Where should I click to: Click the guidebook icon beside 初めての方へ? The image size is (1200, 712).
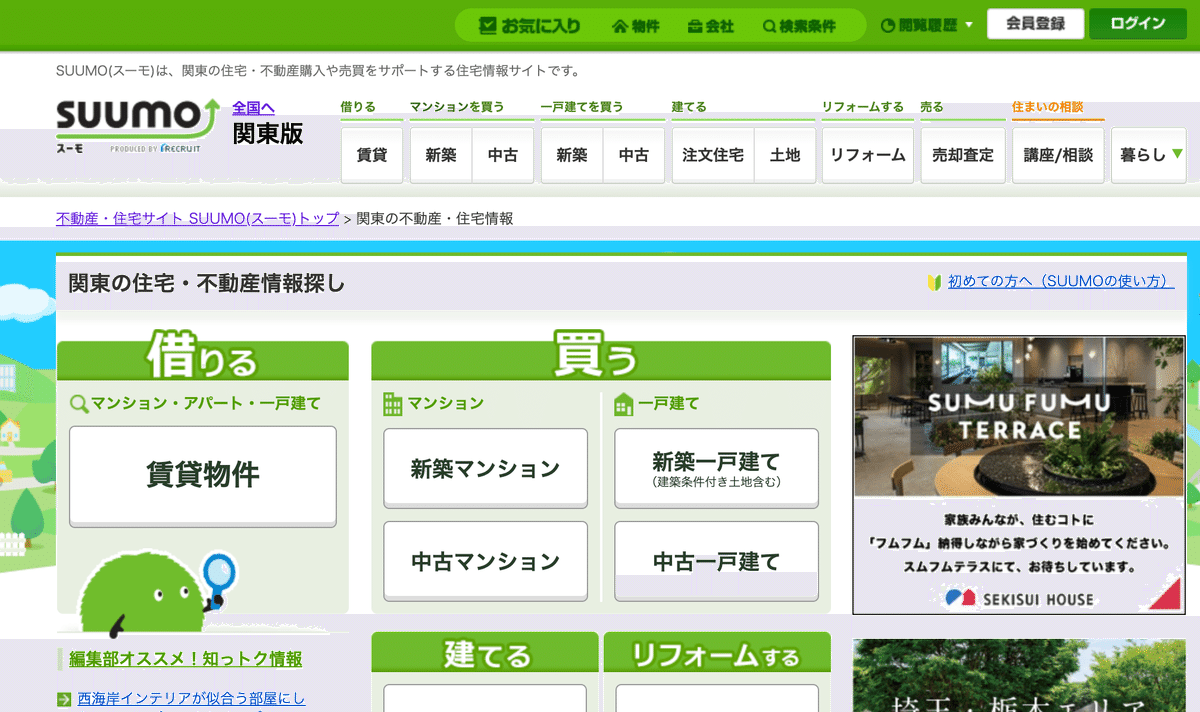click(932, 282)
